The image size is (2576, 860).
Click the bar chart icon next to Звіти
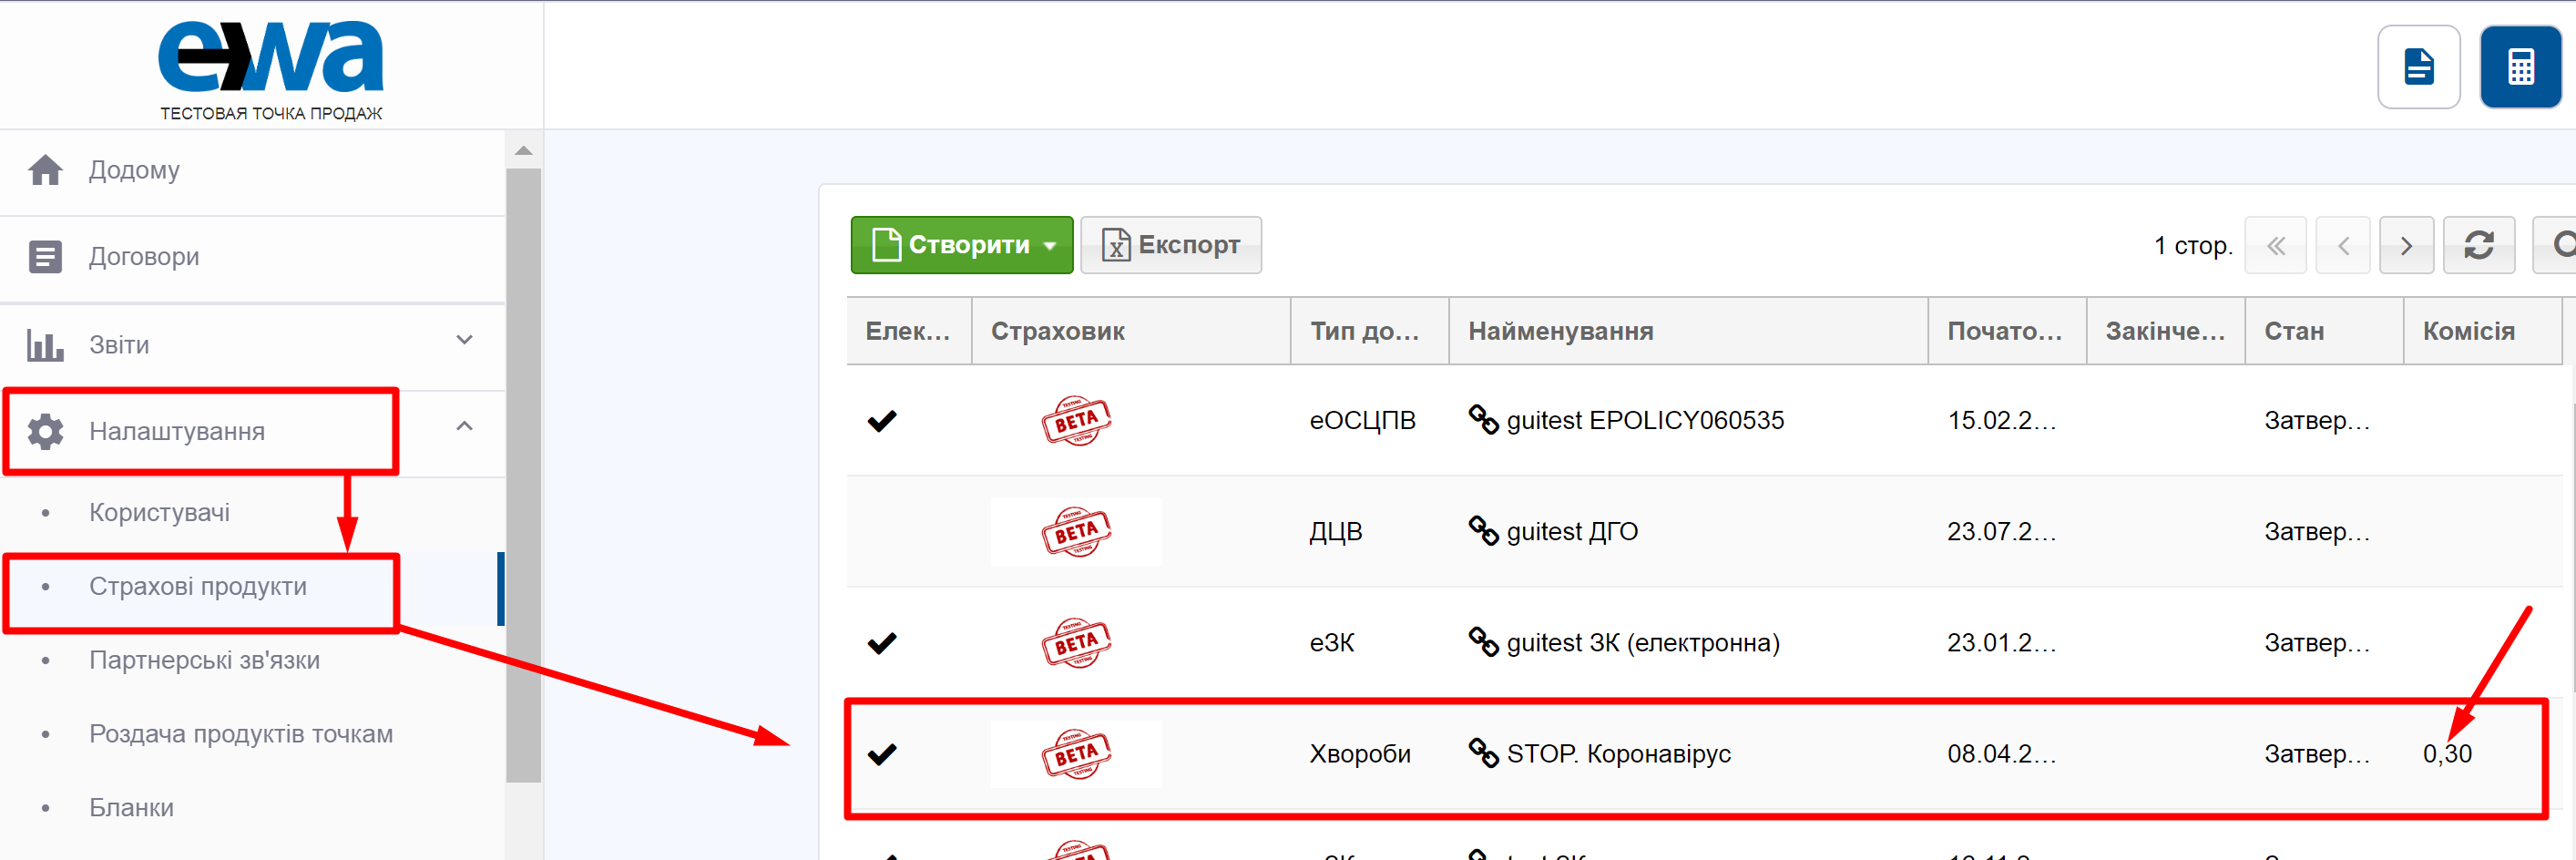point(45,345)
